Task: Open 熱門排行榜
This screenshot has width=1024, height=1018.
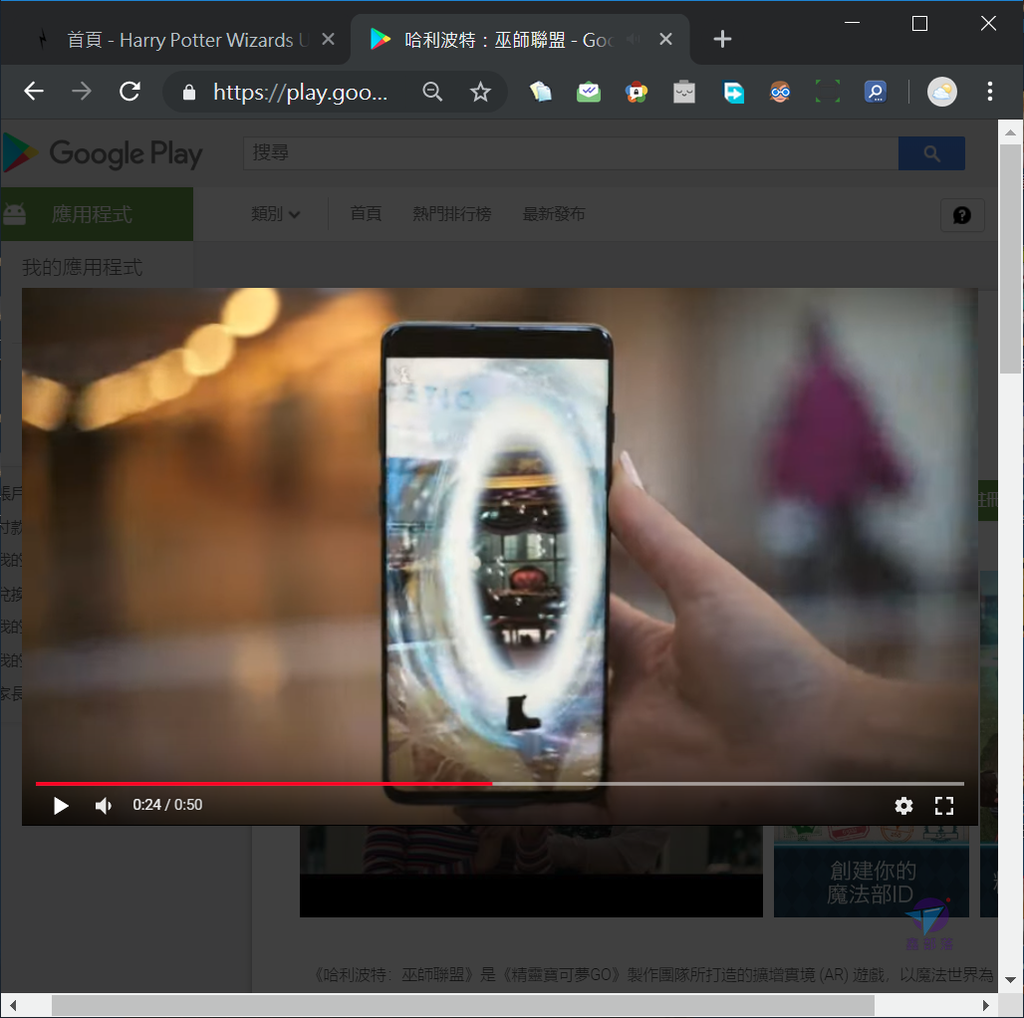Action: (x=452, y=214)
